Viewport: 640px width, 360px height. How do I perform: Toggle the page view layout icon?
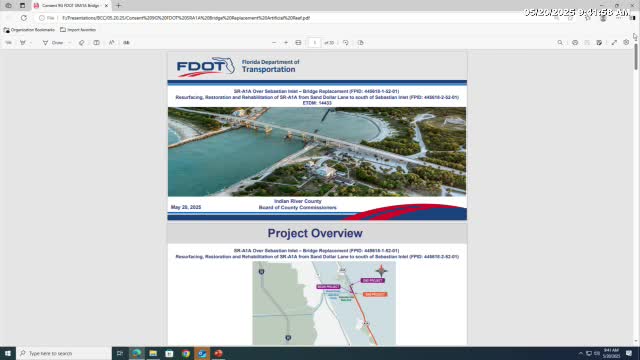pos(96,42)
